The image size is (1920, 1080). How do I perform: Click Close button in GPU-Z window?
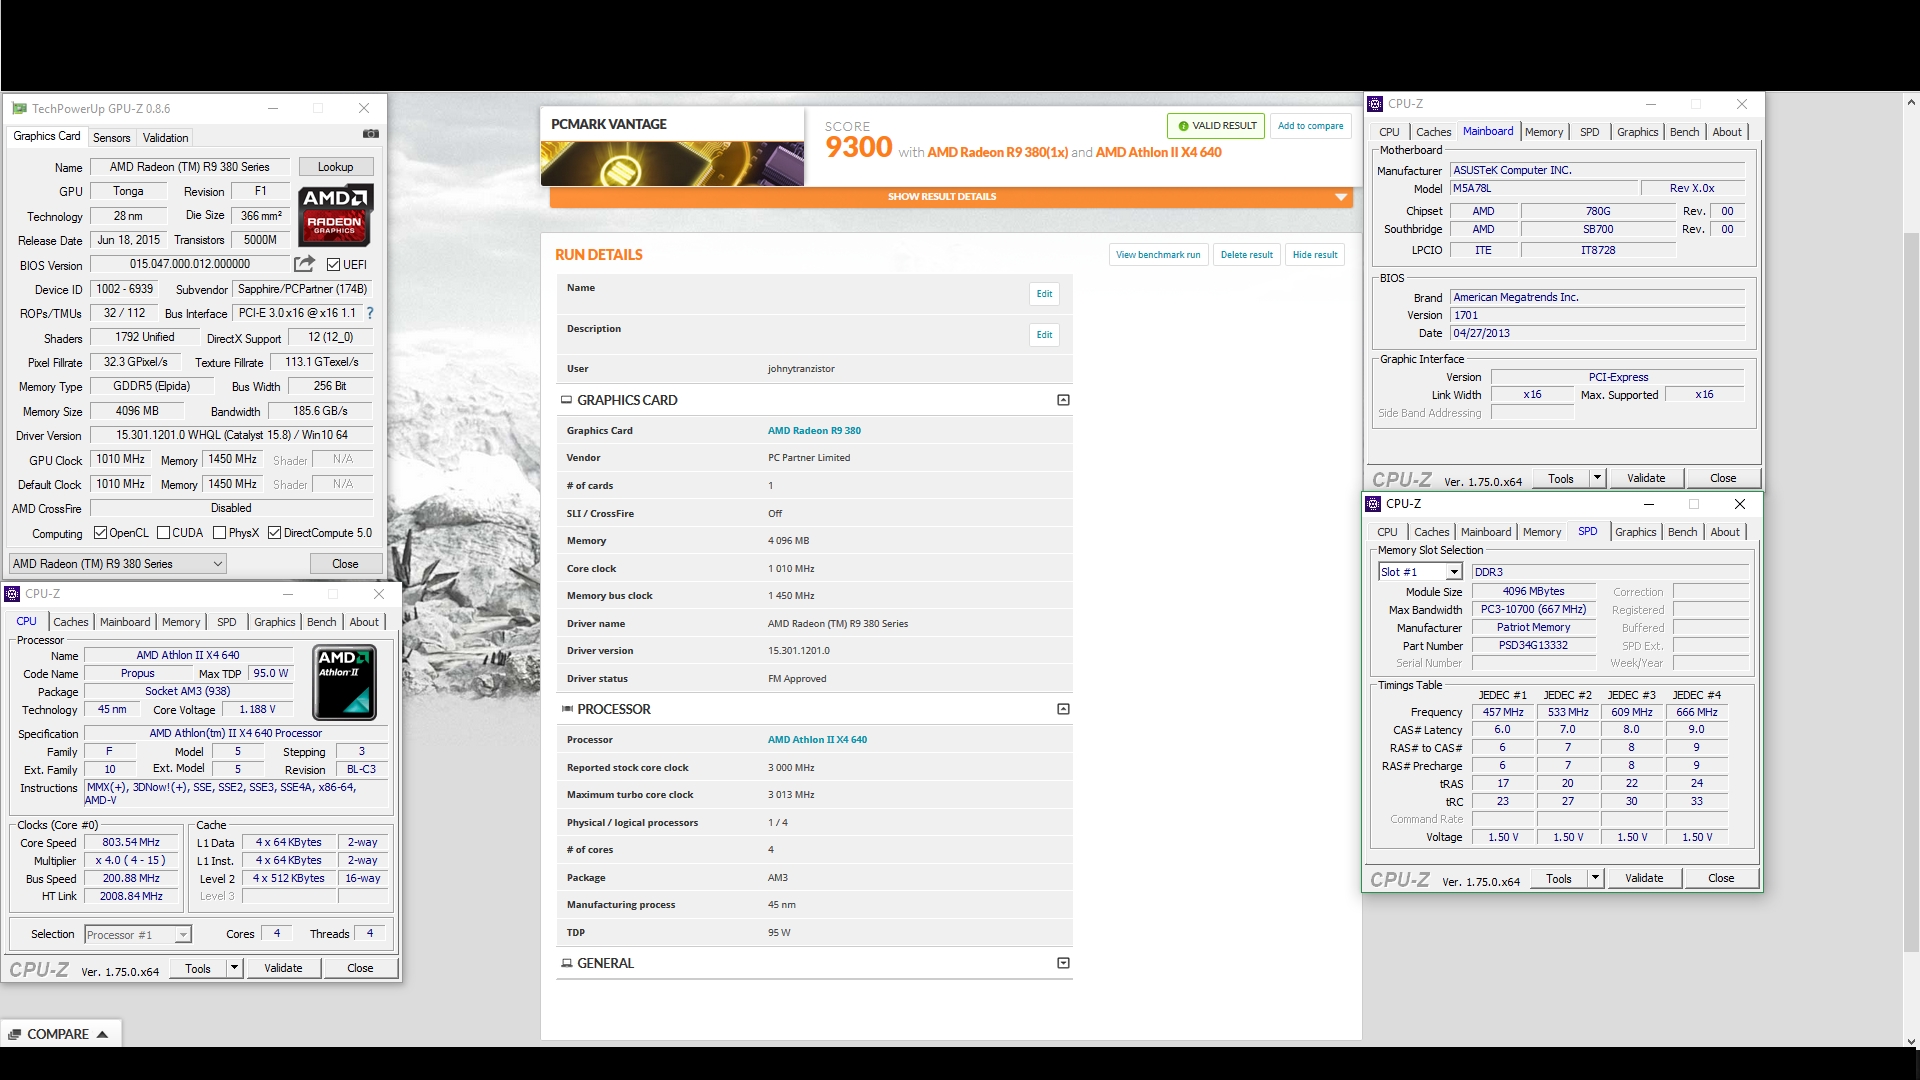345,564
